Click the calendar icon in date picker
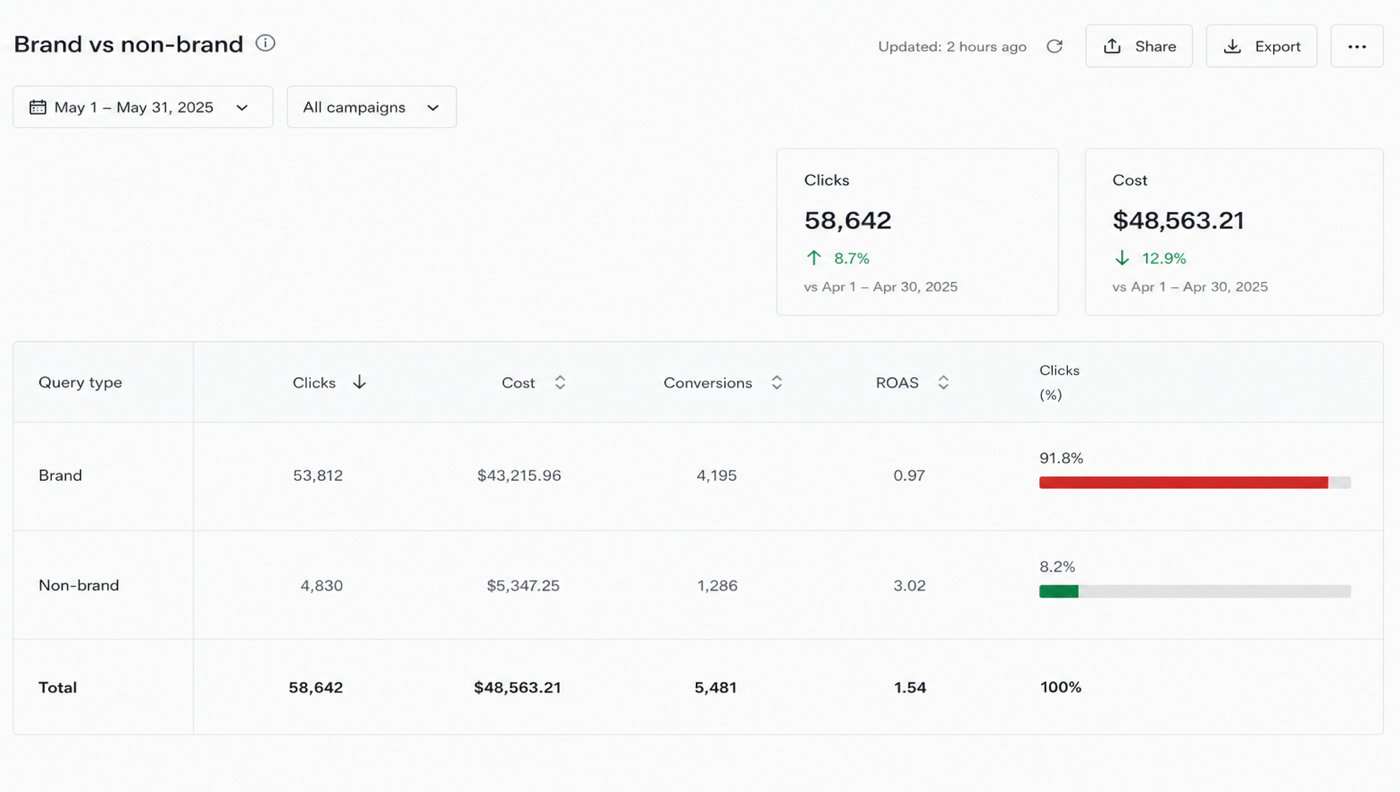 [38, 107]
